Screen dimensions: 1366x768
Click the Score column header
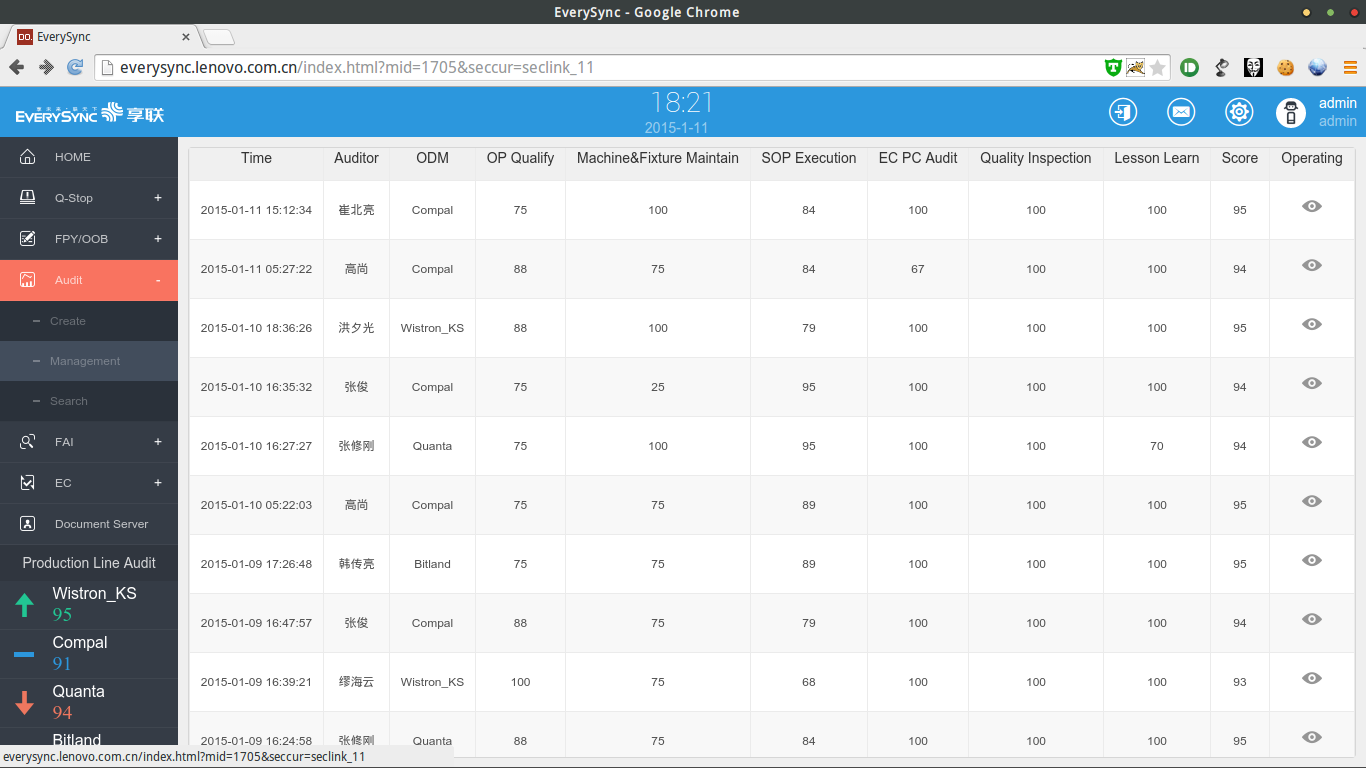tap(1240, 158)
